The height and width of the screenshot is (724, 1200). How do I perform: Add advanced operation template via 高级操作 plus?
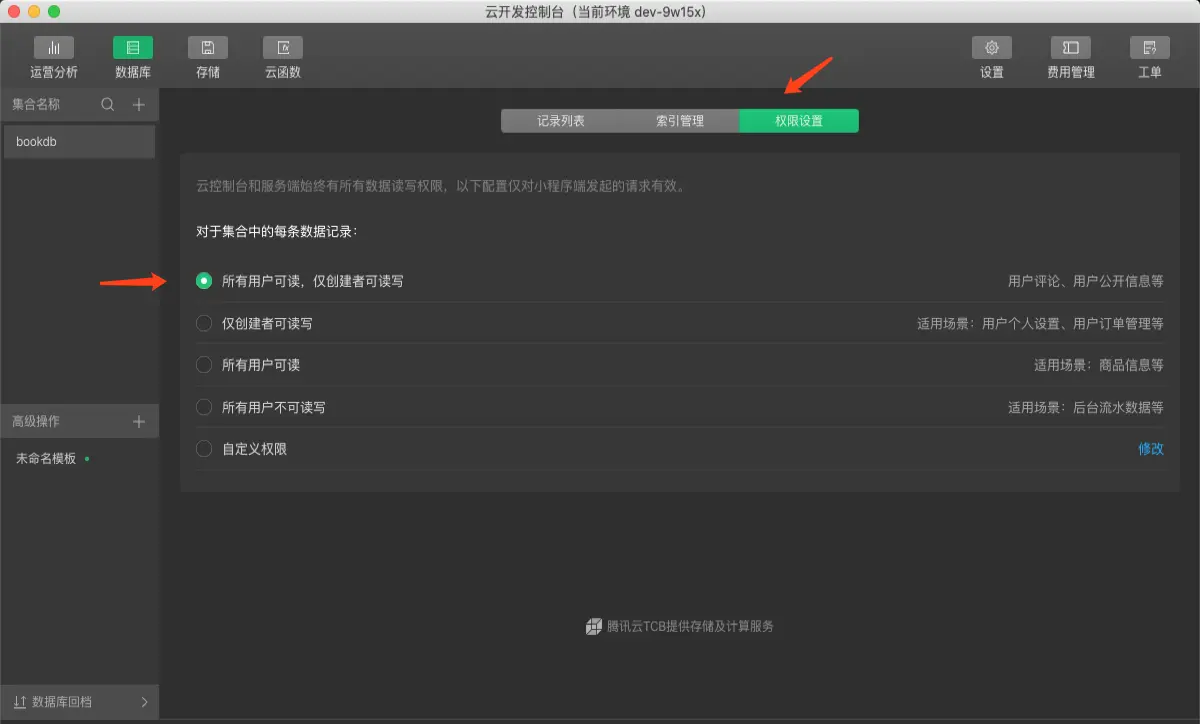tap(139, 422)
